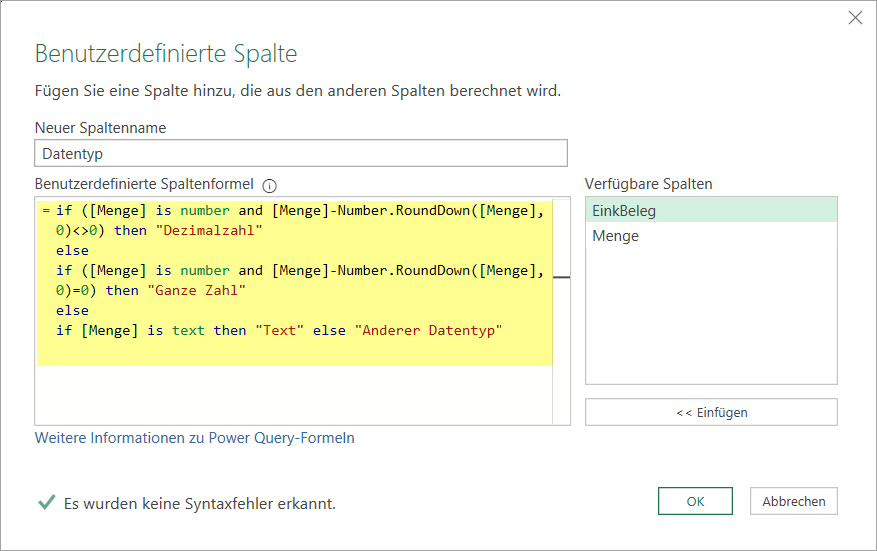Select EinkBeleg in Verfügbare Spalten

click(x=710, y=211)
